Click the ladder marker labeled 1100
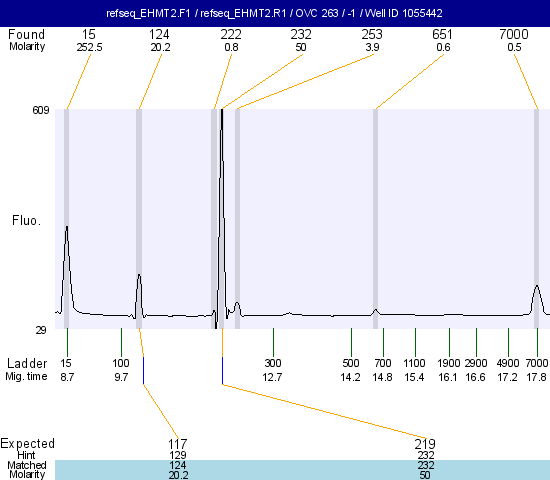550x480 pixels. [x=414, y=363]
